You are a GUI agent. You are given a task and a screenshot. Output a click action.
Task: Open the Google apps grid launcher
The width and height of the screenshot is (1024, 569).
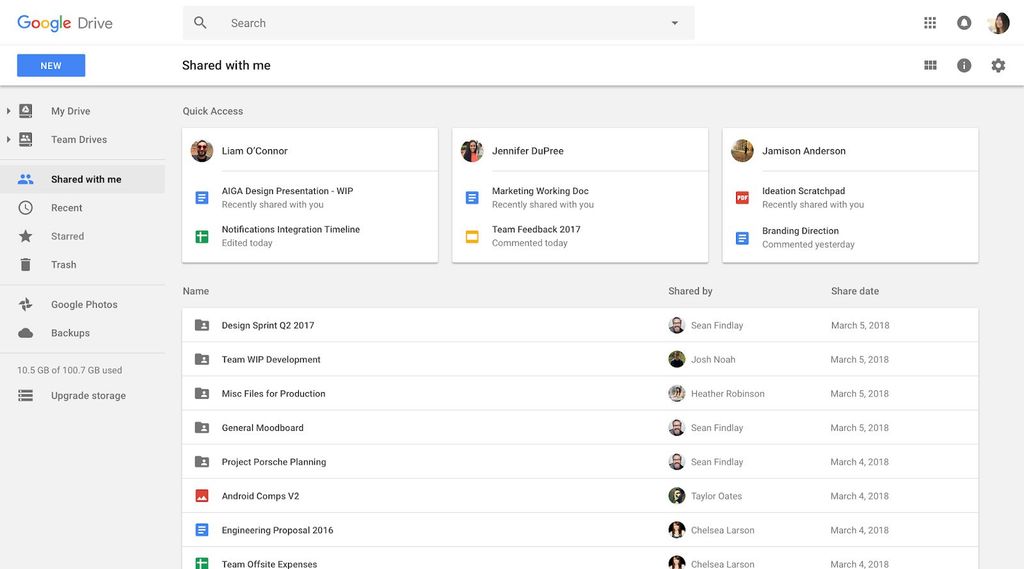pyautogui.click(x=930, y=23)
